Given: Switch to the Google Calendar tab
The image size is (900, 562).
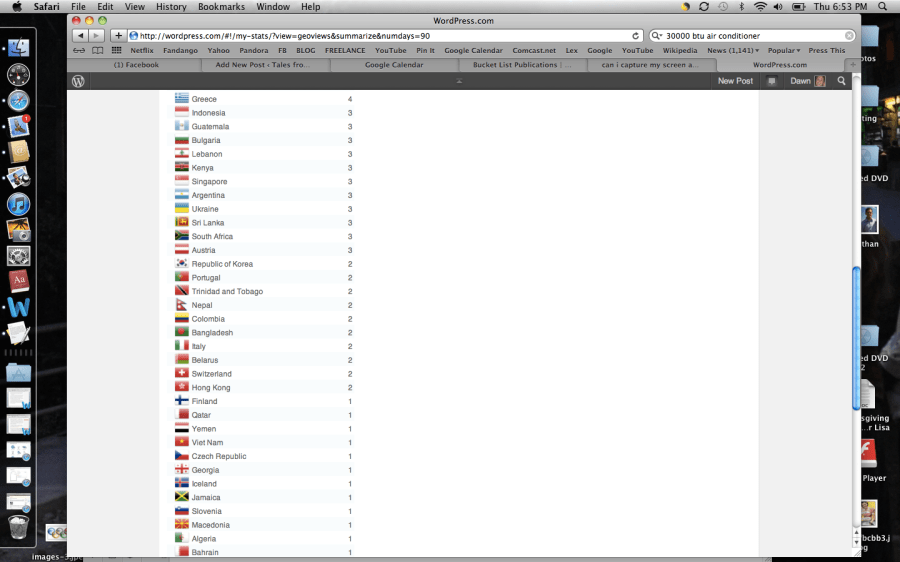Looking at the screenshot, I should click(x=393, y=65).
